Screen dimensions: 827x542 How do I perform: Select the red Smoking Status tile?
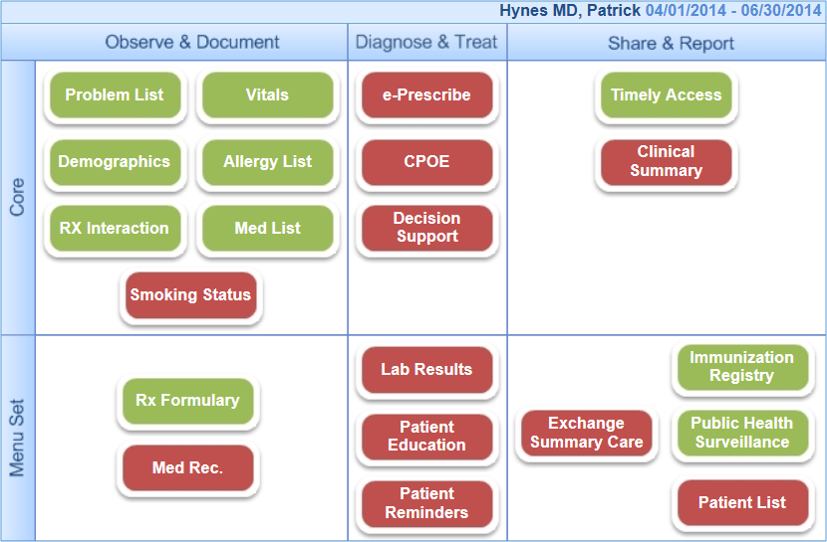[x=190, y=295]
